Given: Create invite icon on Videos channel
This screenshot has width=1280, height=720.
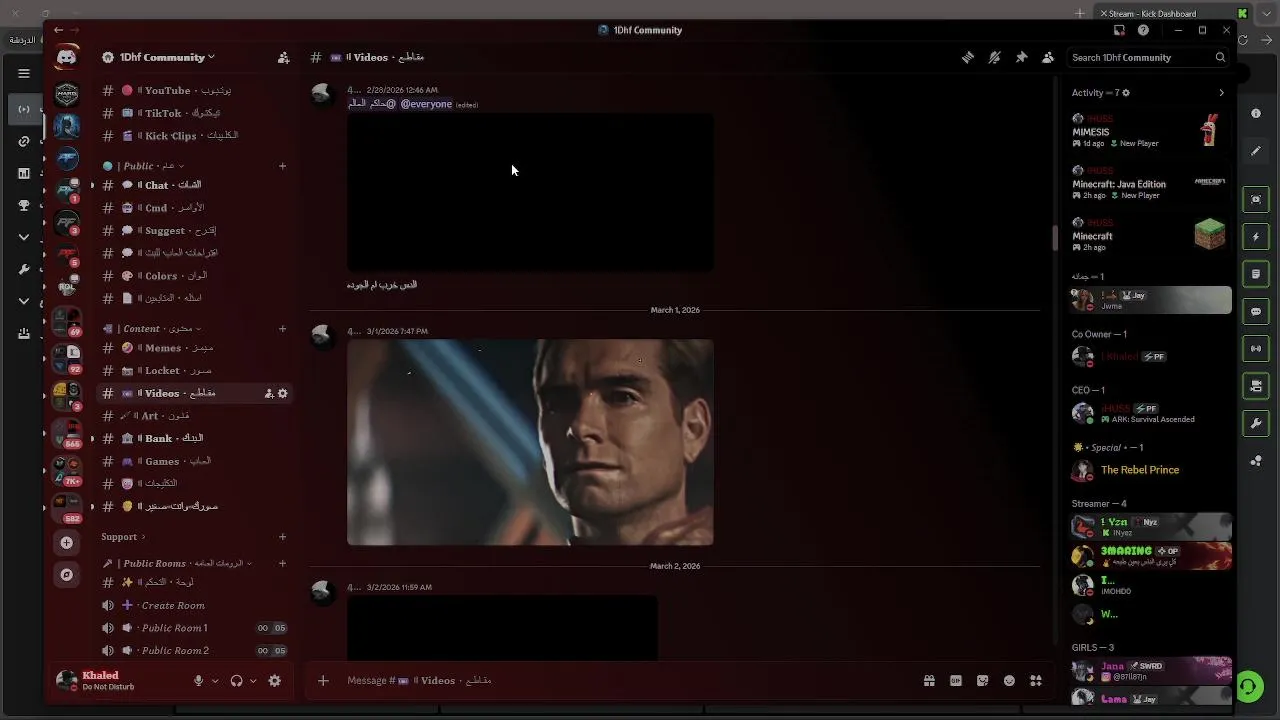Looking at the screenshot, I should click(x=269, y=394).
